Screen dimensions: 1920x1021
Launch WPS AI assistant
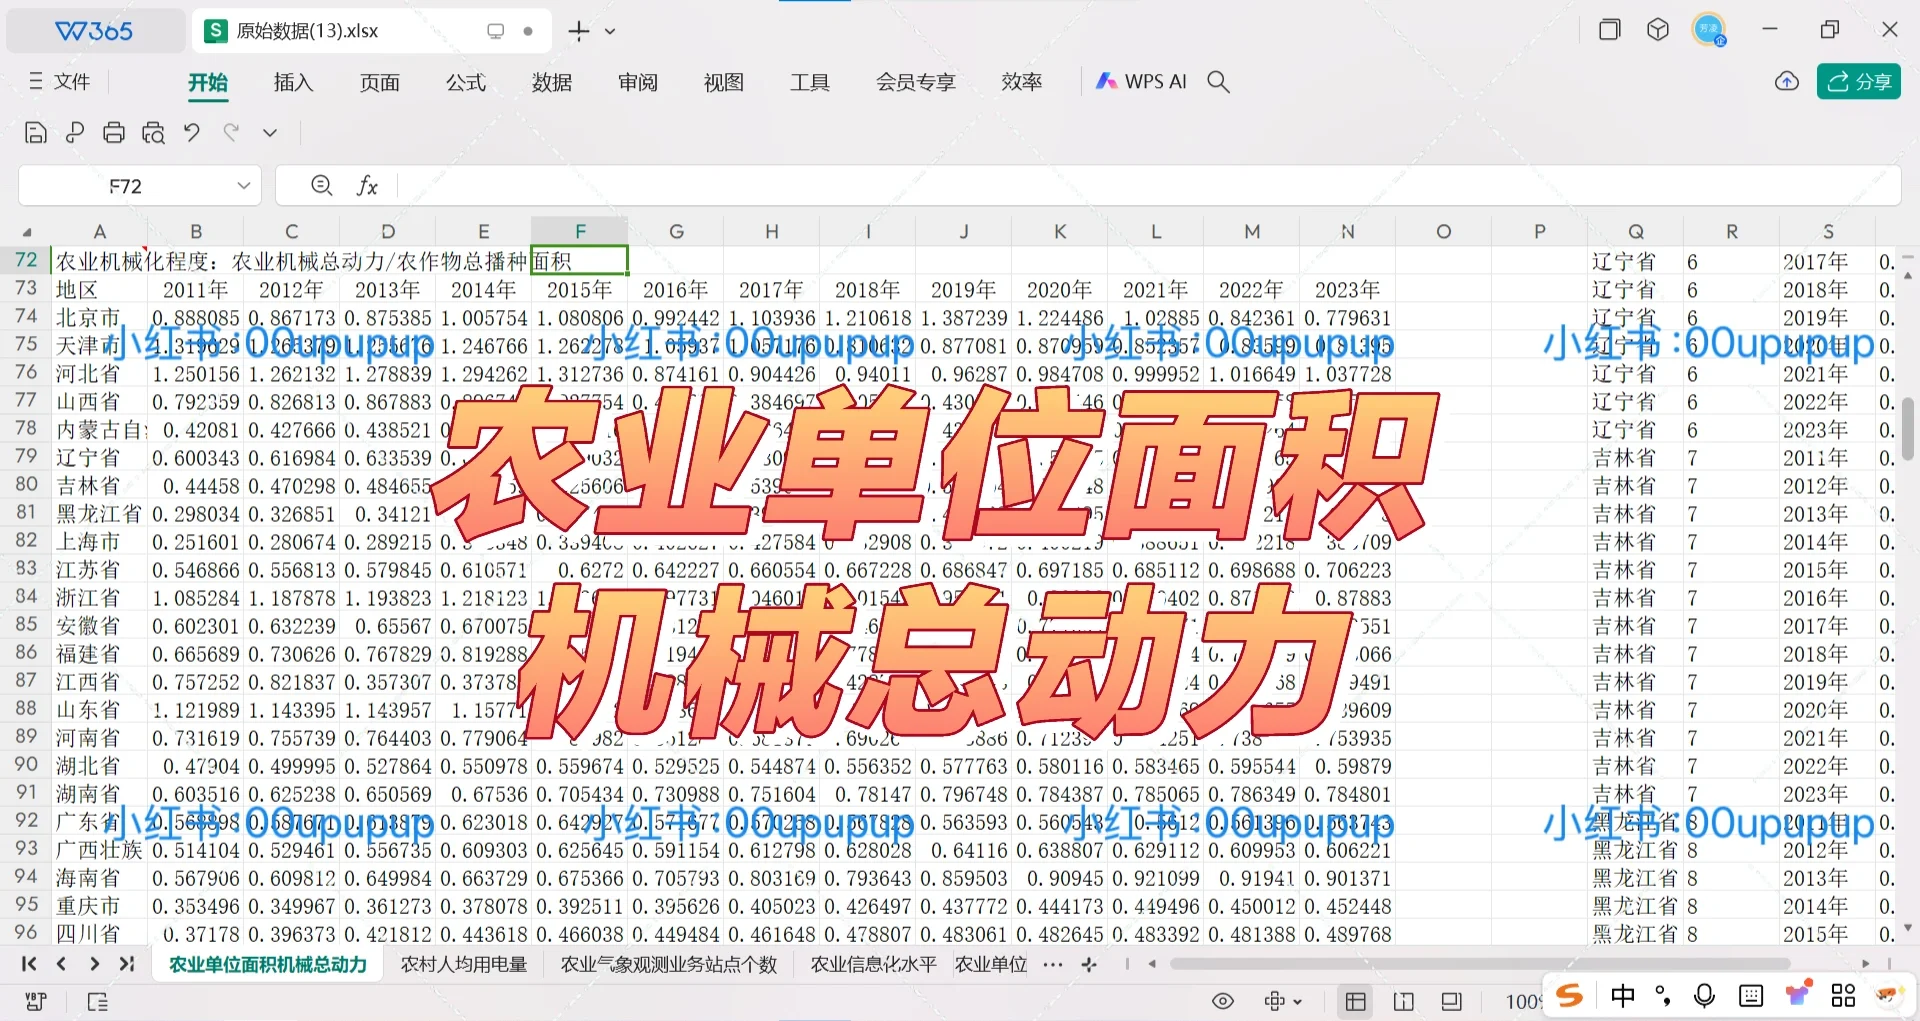(x=1141, y=82)
